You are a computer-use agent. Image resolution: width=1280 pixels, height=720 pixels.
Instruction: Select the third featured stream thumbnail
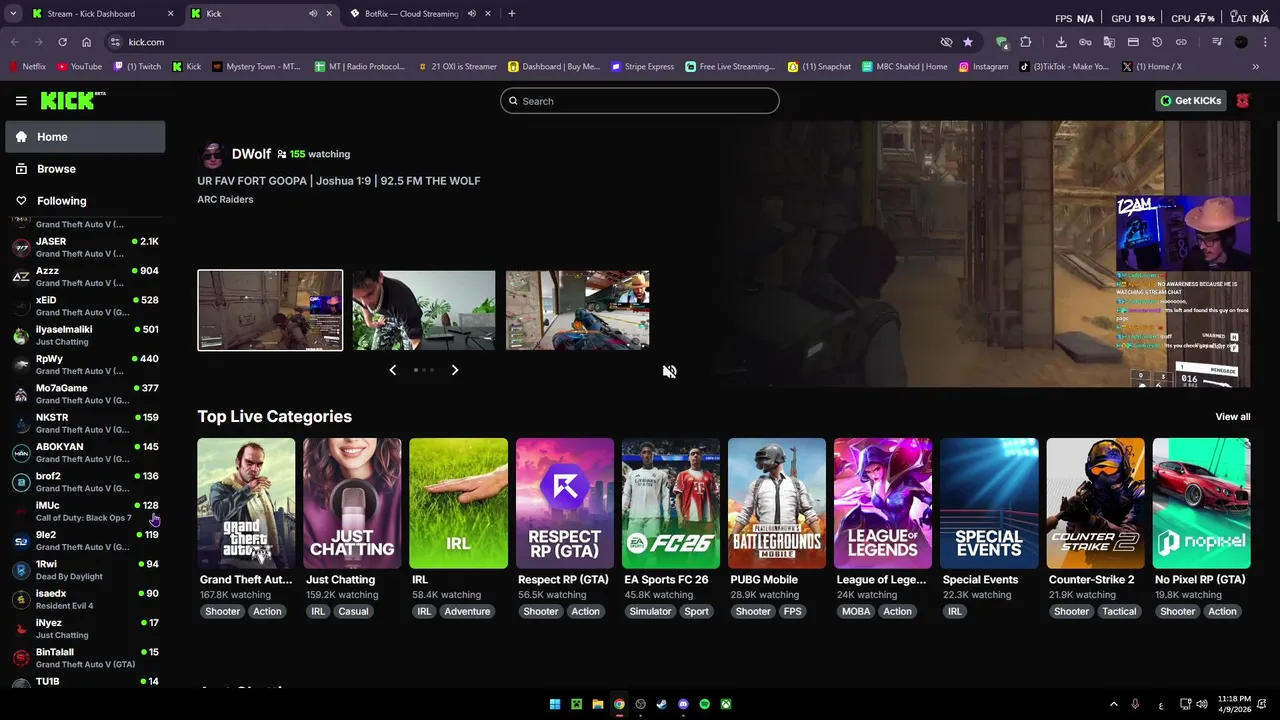[577, 310]
